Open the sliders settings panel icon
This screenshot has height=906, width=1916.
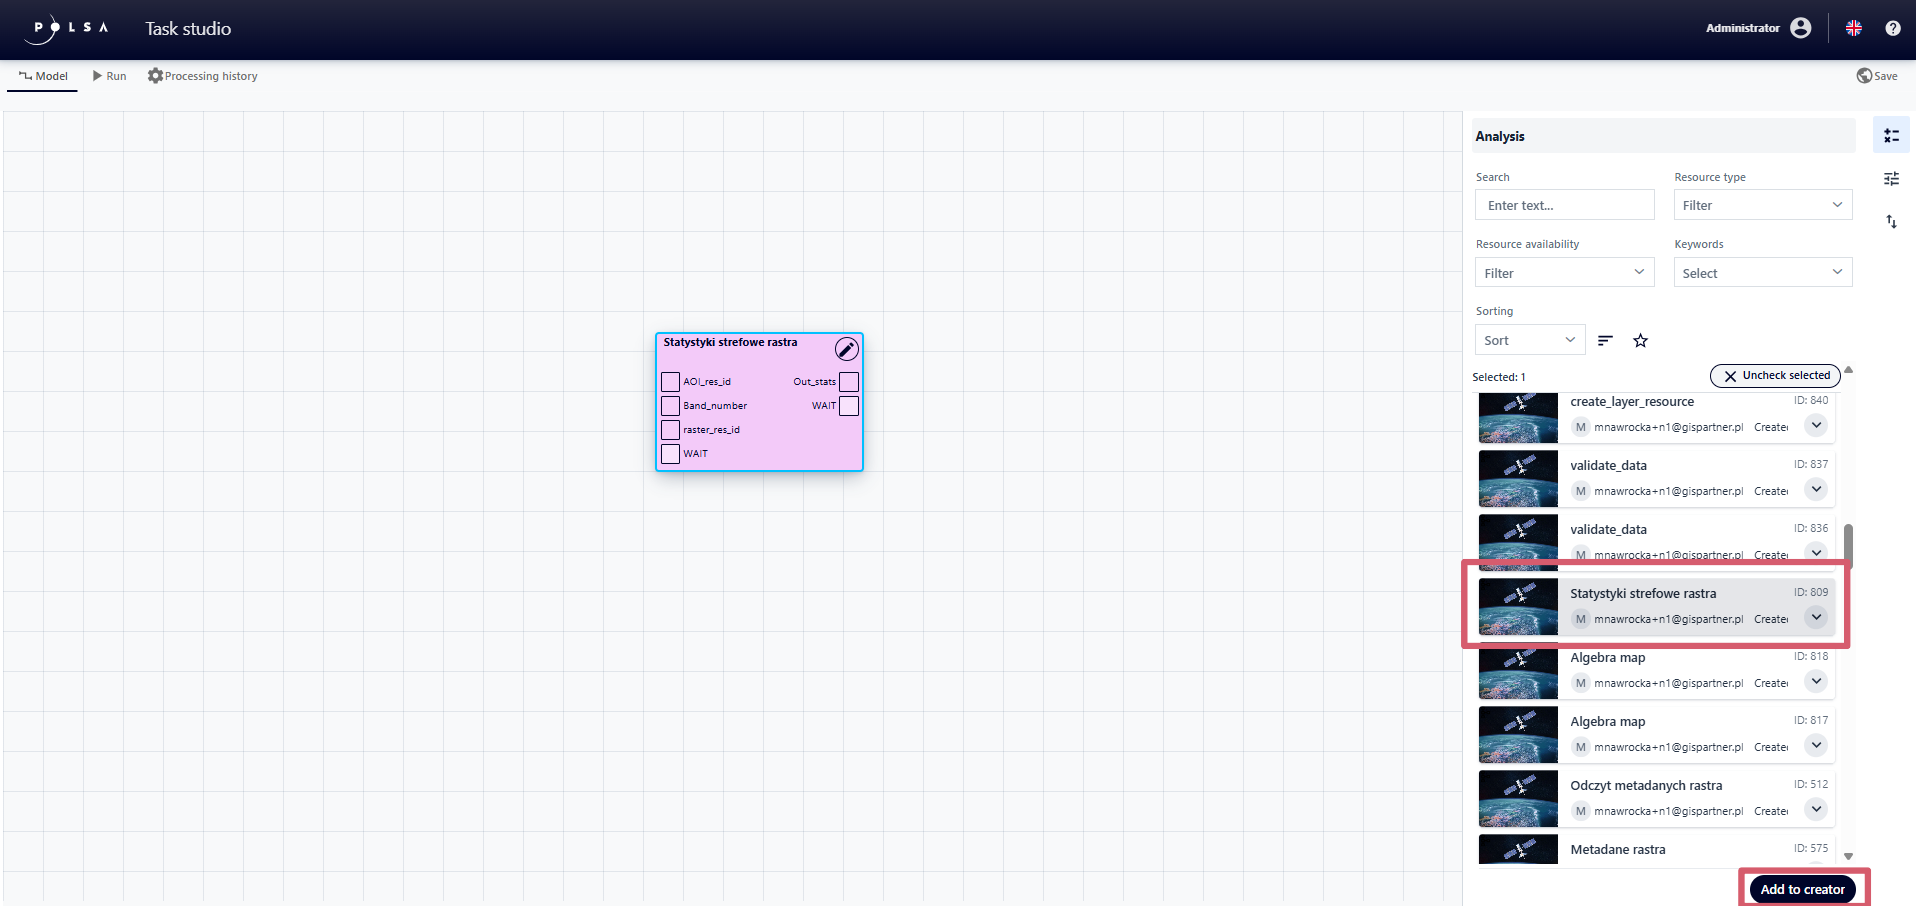(1891, 179)
